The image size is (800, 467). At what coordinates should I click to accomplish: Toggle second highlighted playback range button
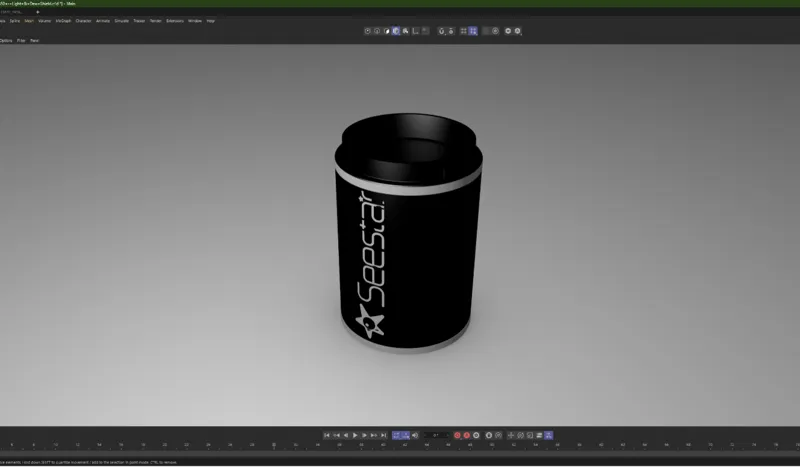[x=406, y=435]
